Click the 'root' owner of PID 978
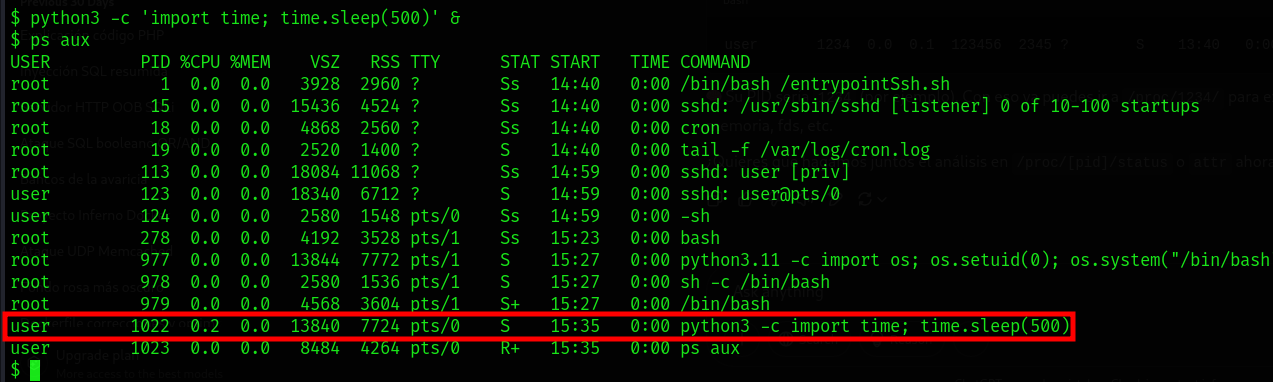The image size is (1273, 382). point(30,282)
